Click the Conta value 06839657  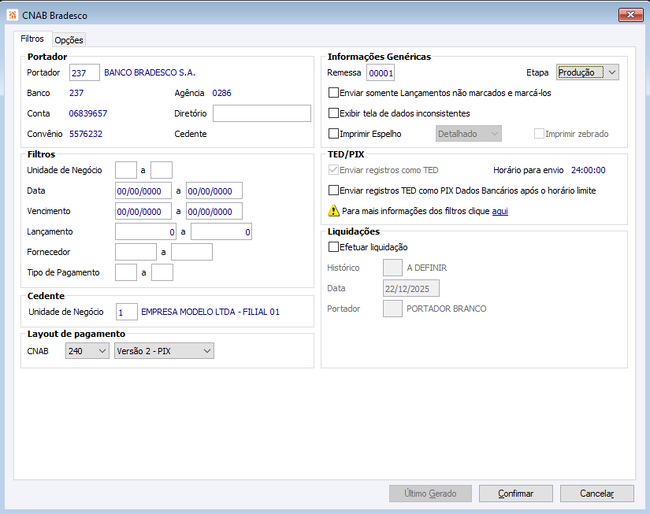88,113
